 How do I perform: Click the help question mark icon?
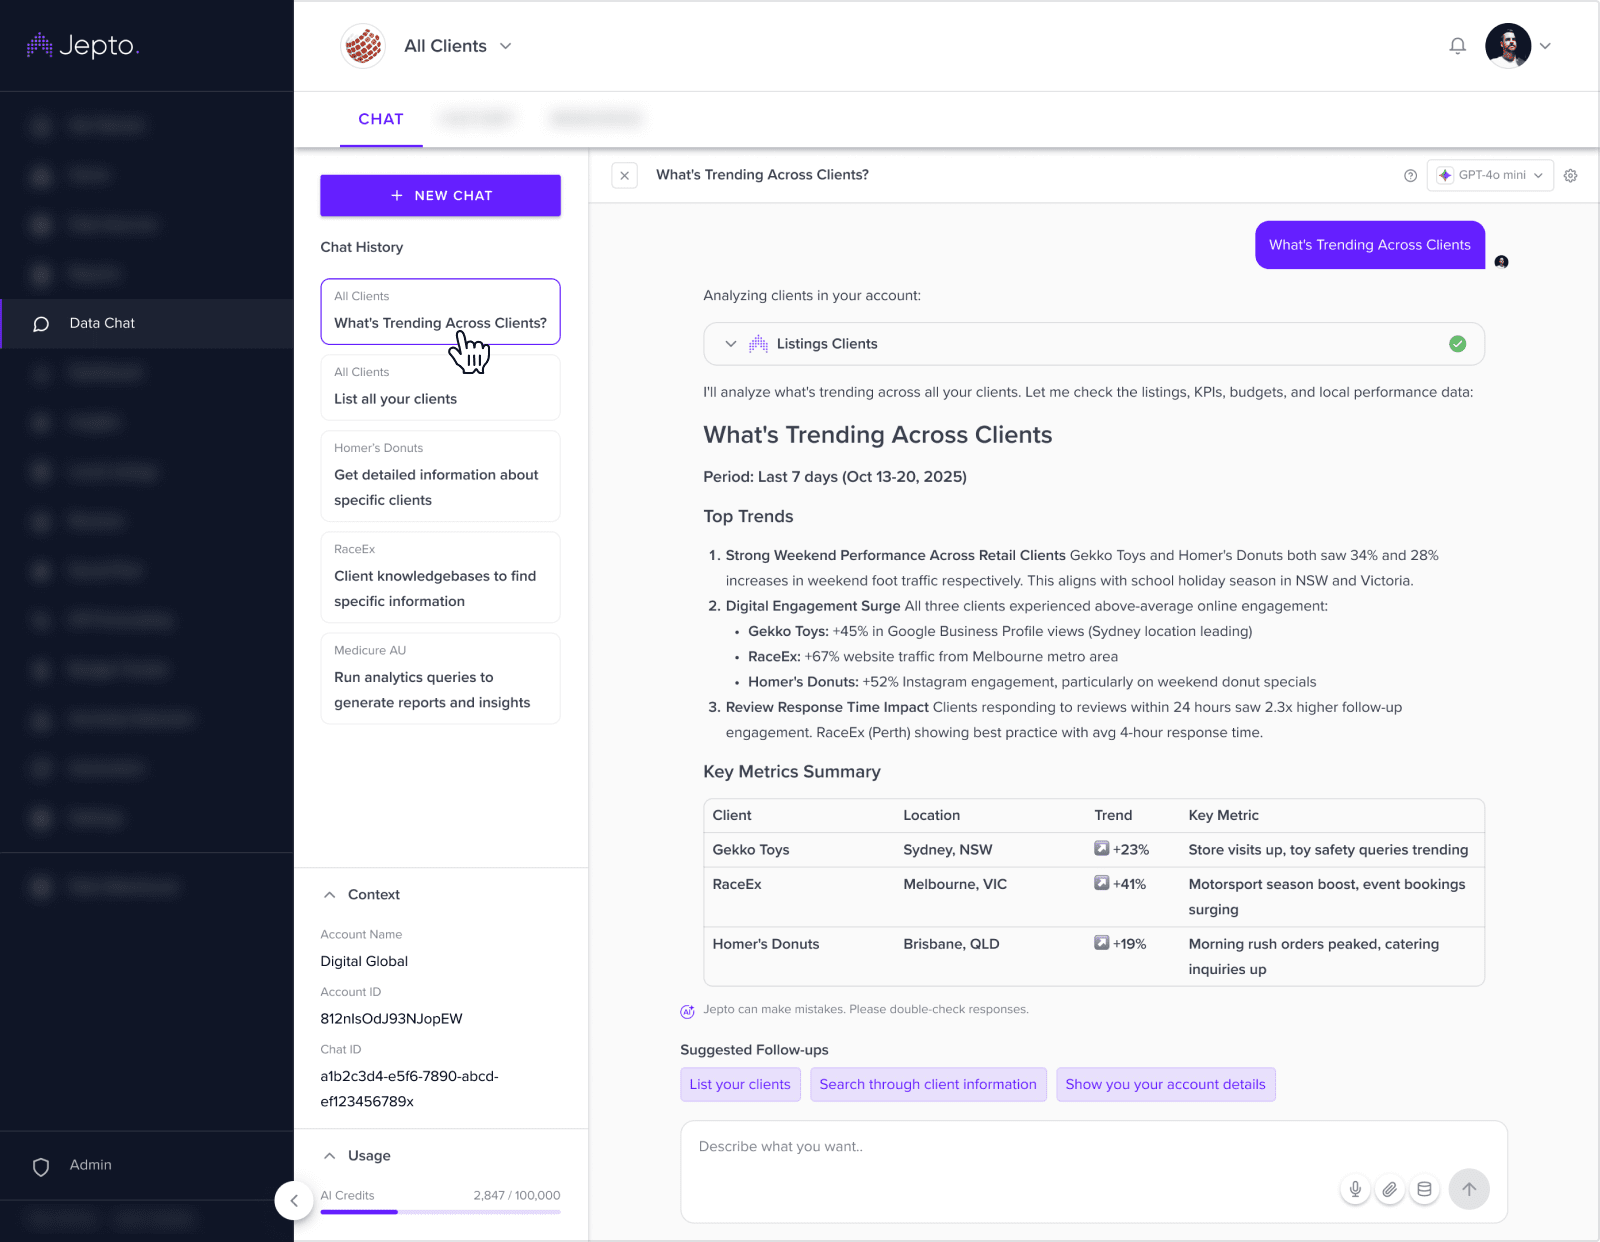(1410, 175)
